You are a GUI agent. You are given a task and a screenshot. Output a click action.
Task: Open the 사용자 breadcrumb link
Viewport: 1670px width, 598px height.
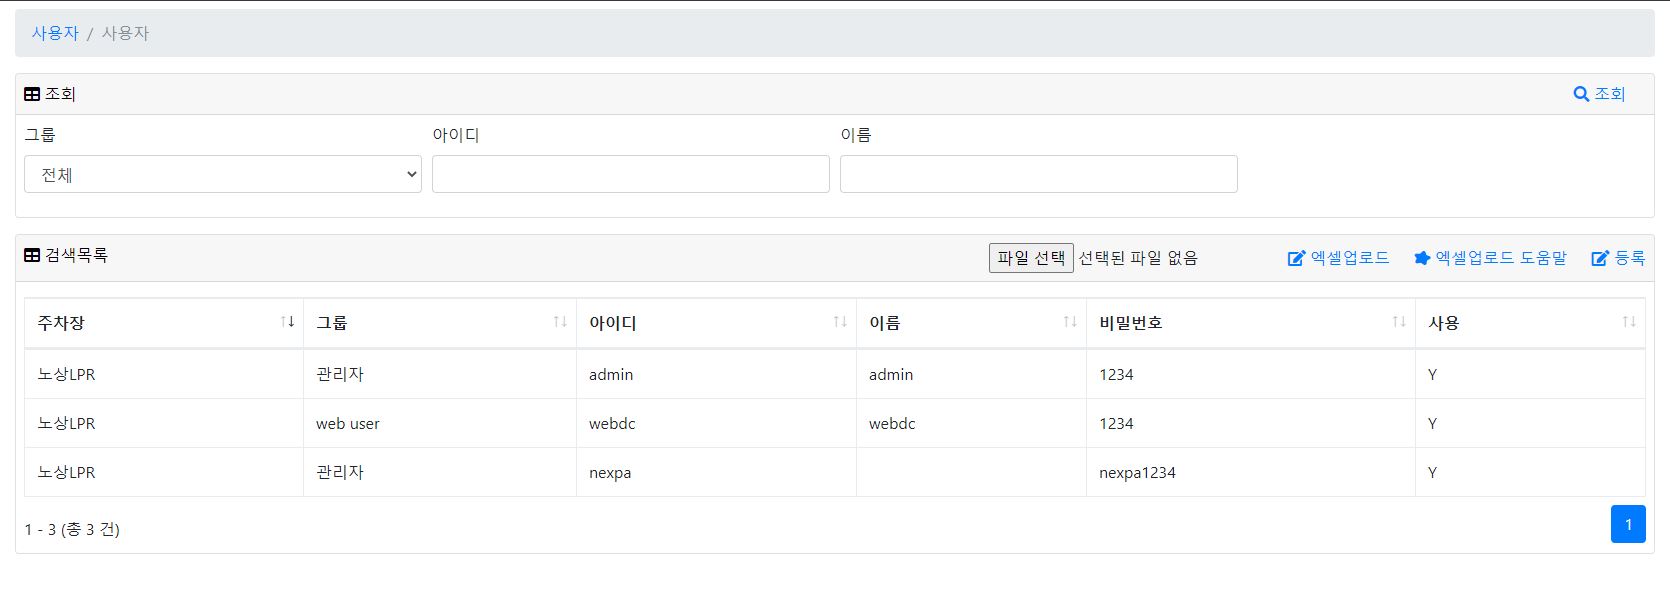[x=55, y=33]
